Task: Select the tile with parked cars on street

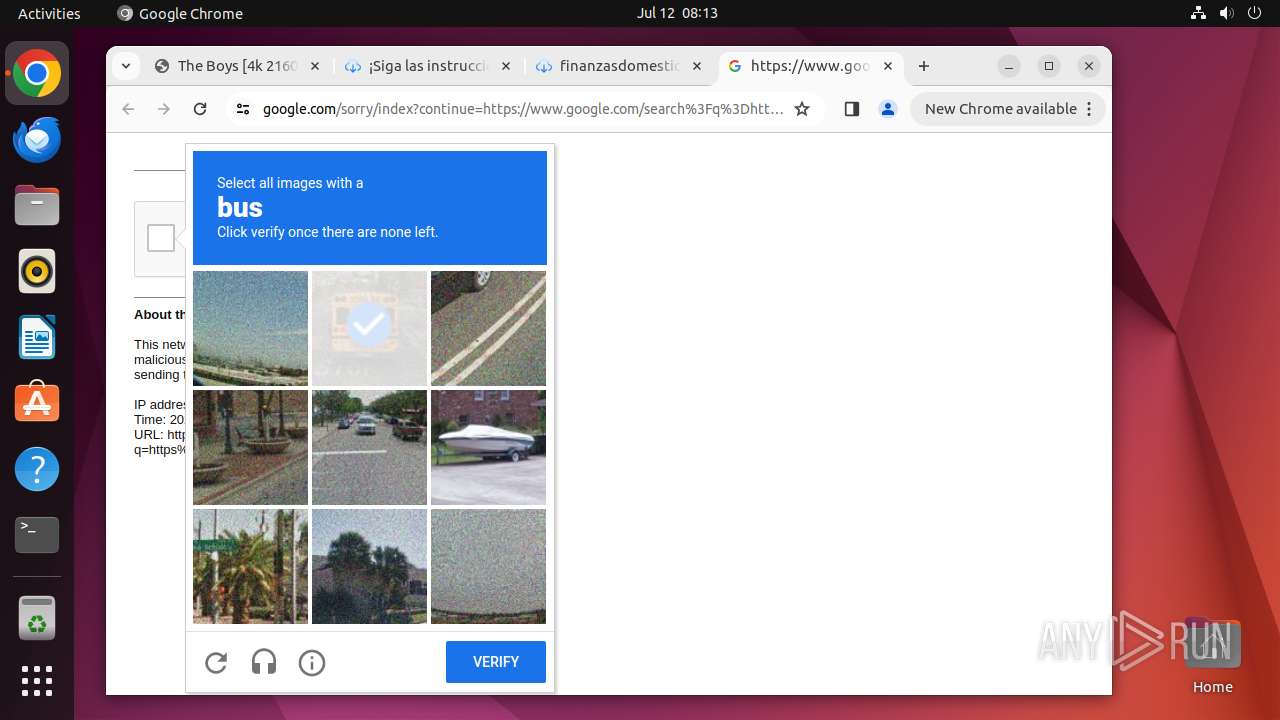Action: coord(369,447)
